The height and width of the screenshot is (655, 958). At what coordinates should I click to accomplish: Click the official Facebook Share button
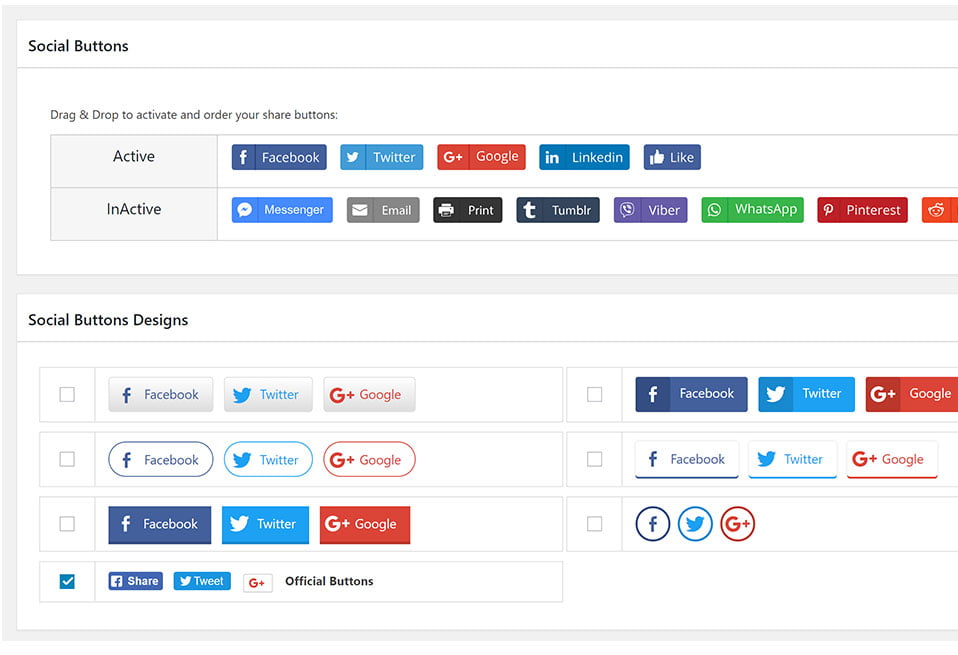[136, 581]
